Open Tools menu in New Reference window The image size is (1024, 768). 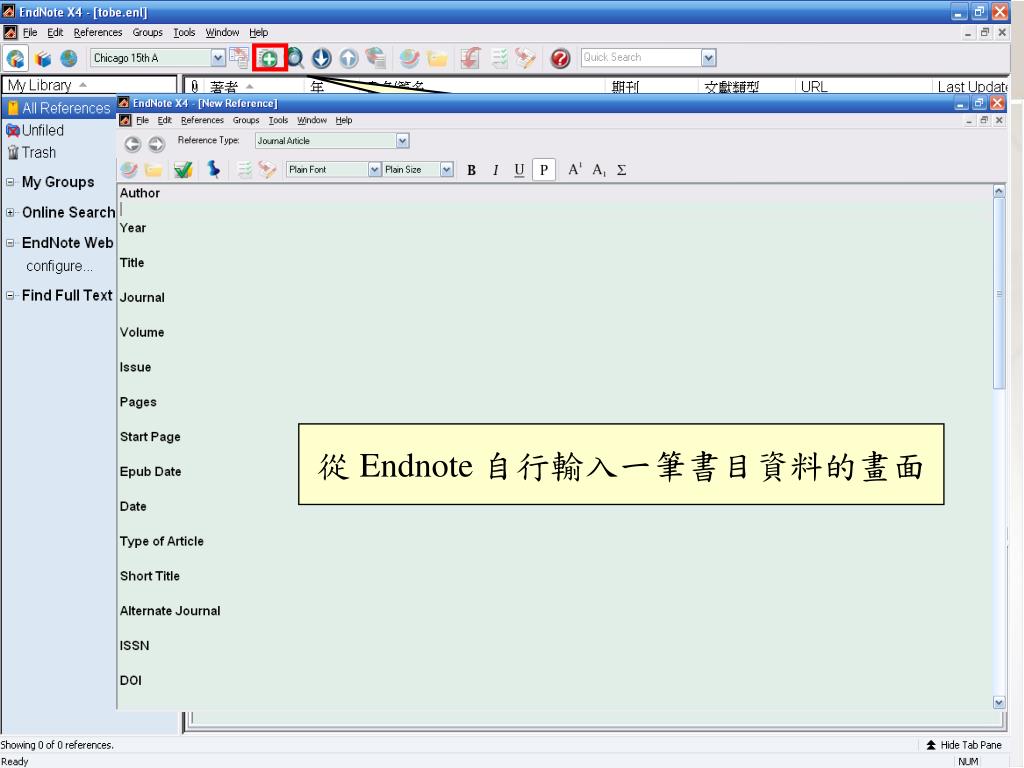(x=278, y=120)
